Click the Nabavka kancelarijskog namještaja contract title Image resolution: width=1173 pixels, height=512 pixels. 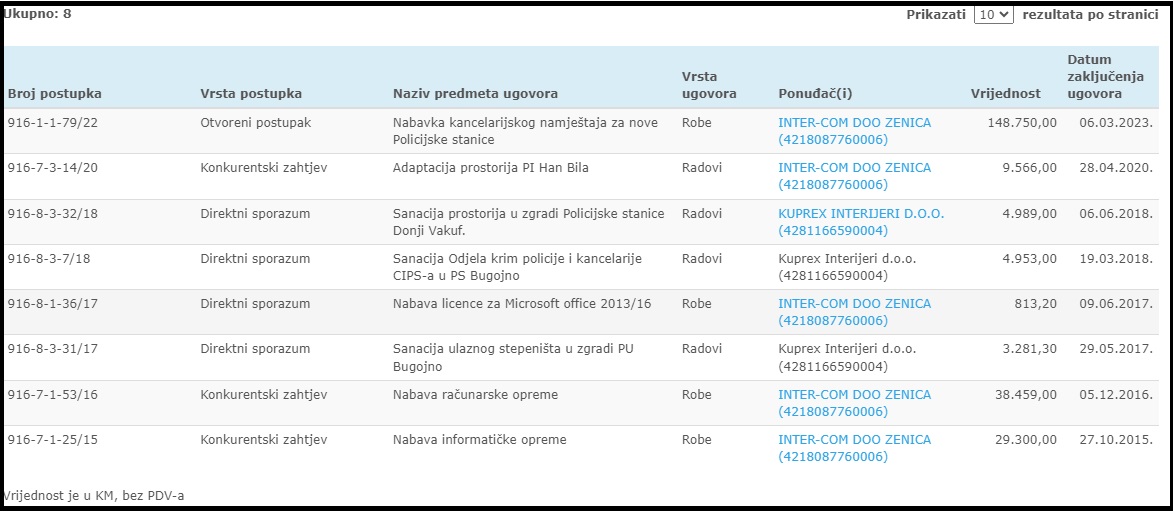[525, 131]
